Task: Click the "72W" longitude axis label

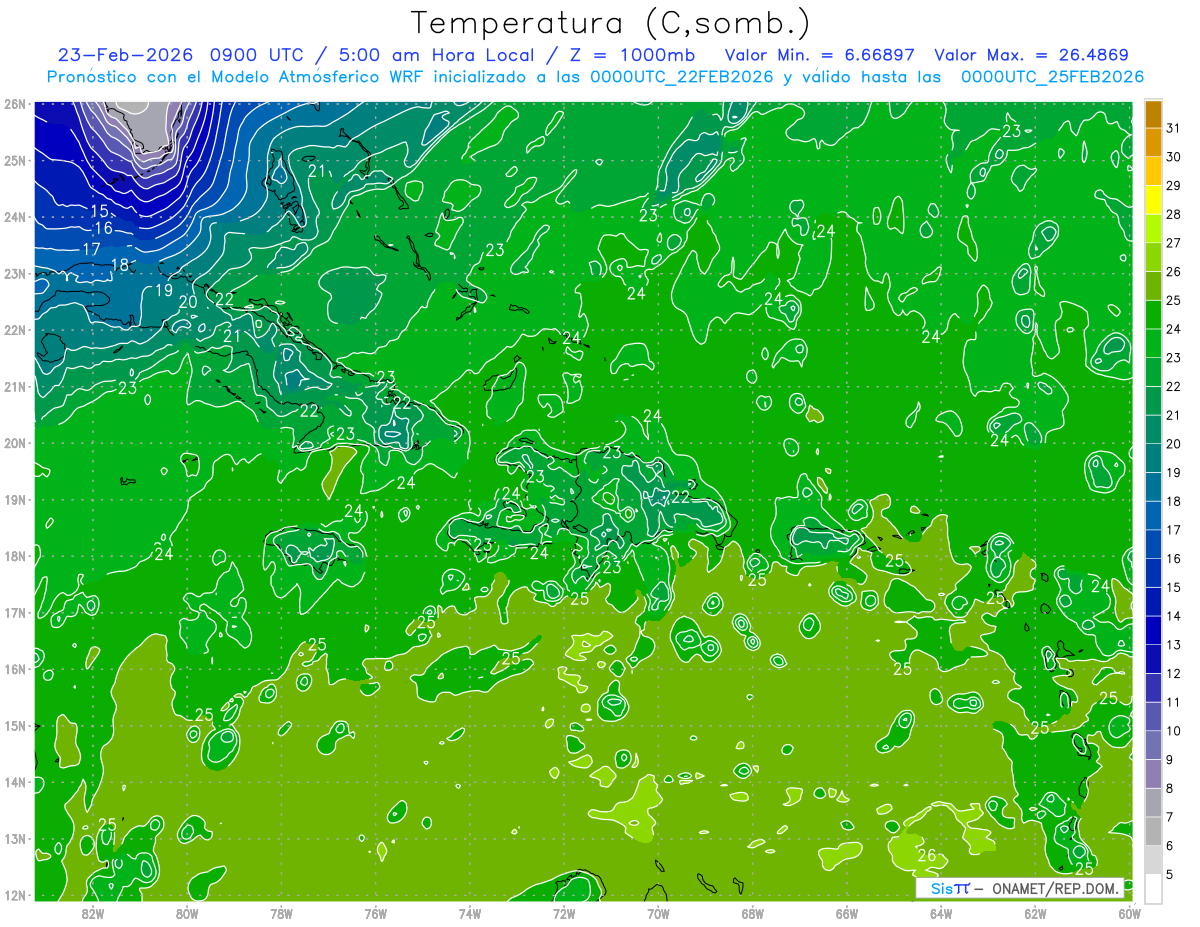Action: pyautogui.click(x=564, y=912)
